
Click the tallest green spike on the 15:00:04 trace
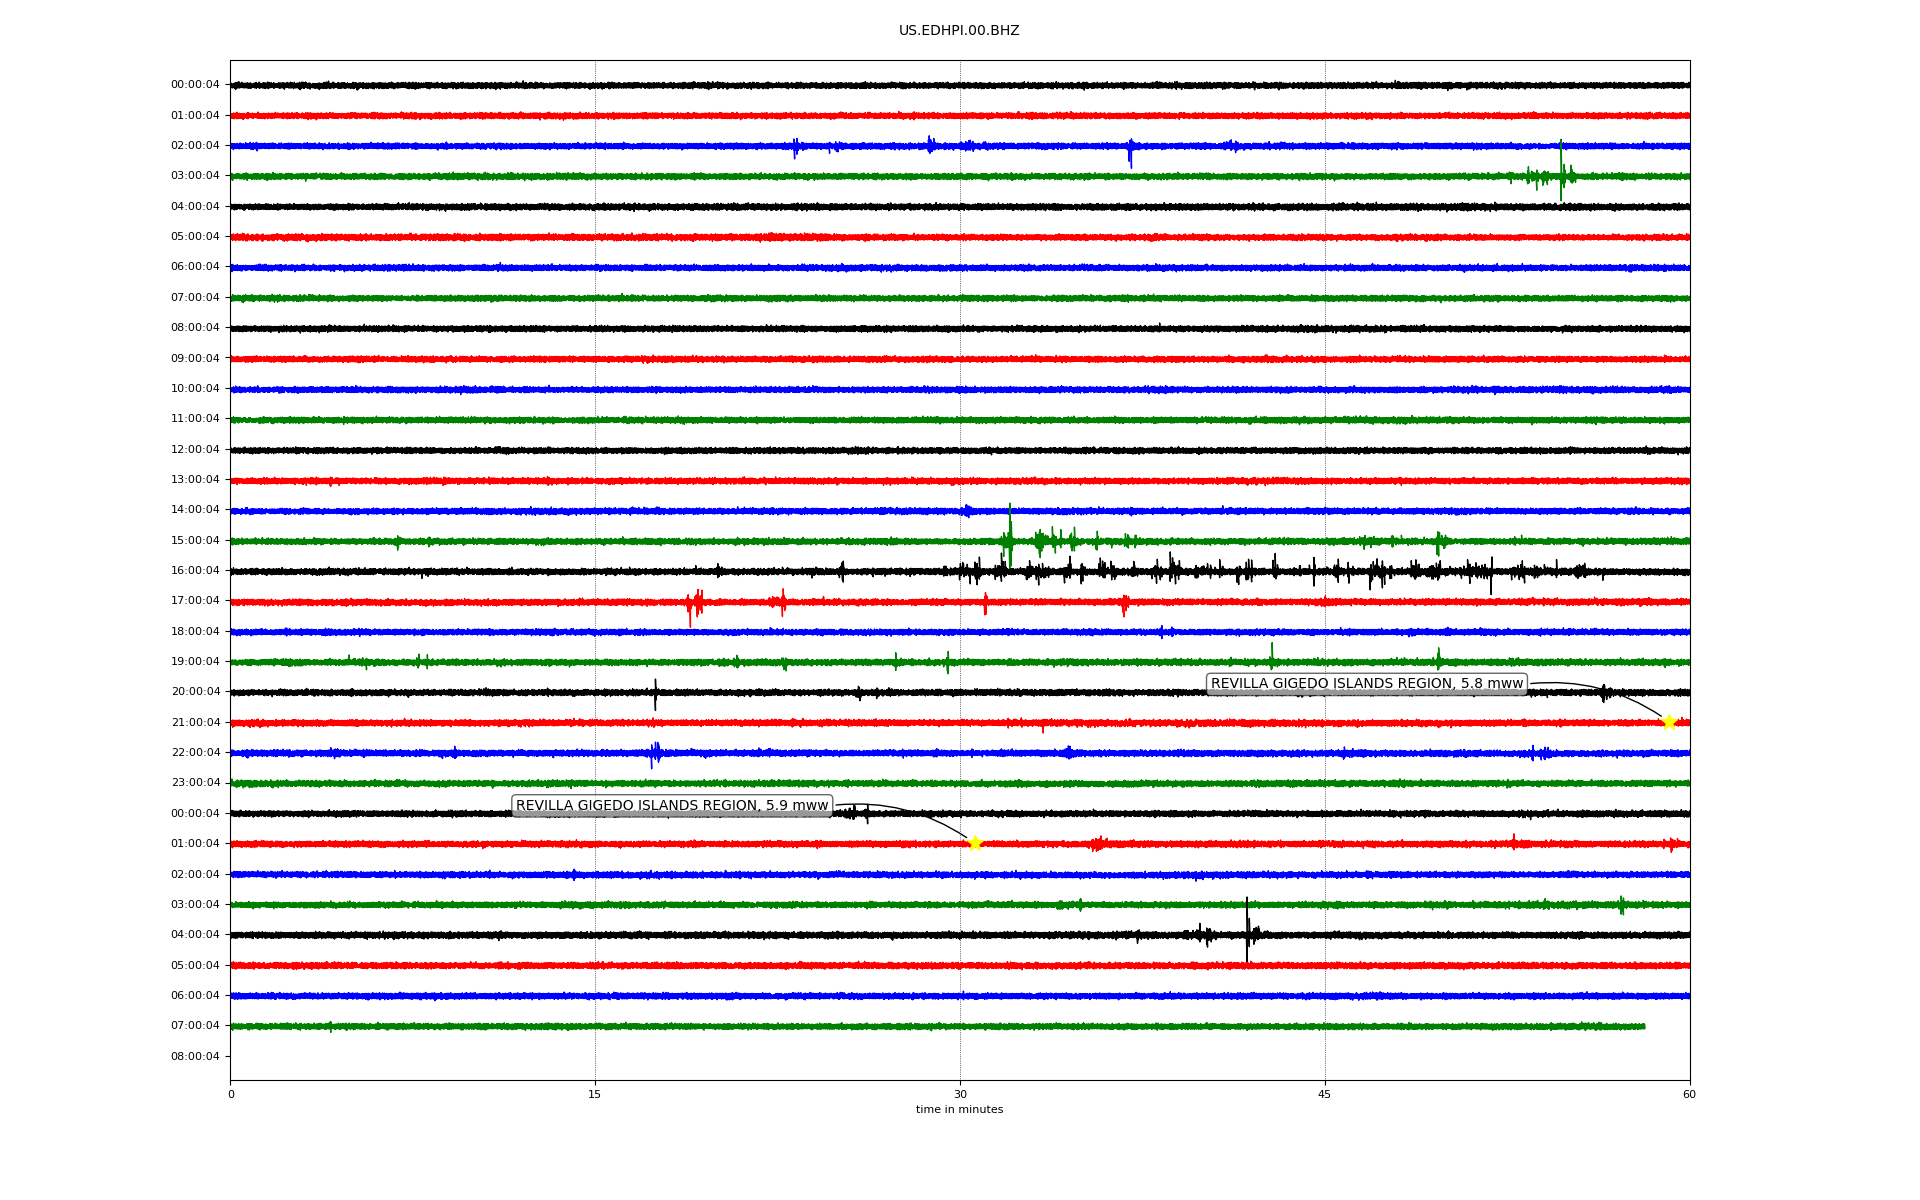pos(1010,535)
